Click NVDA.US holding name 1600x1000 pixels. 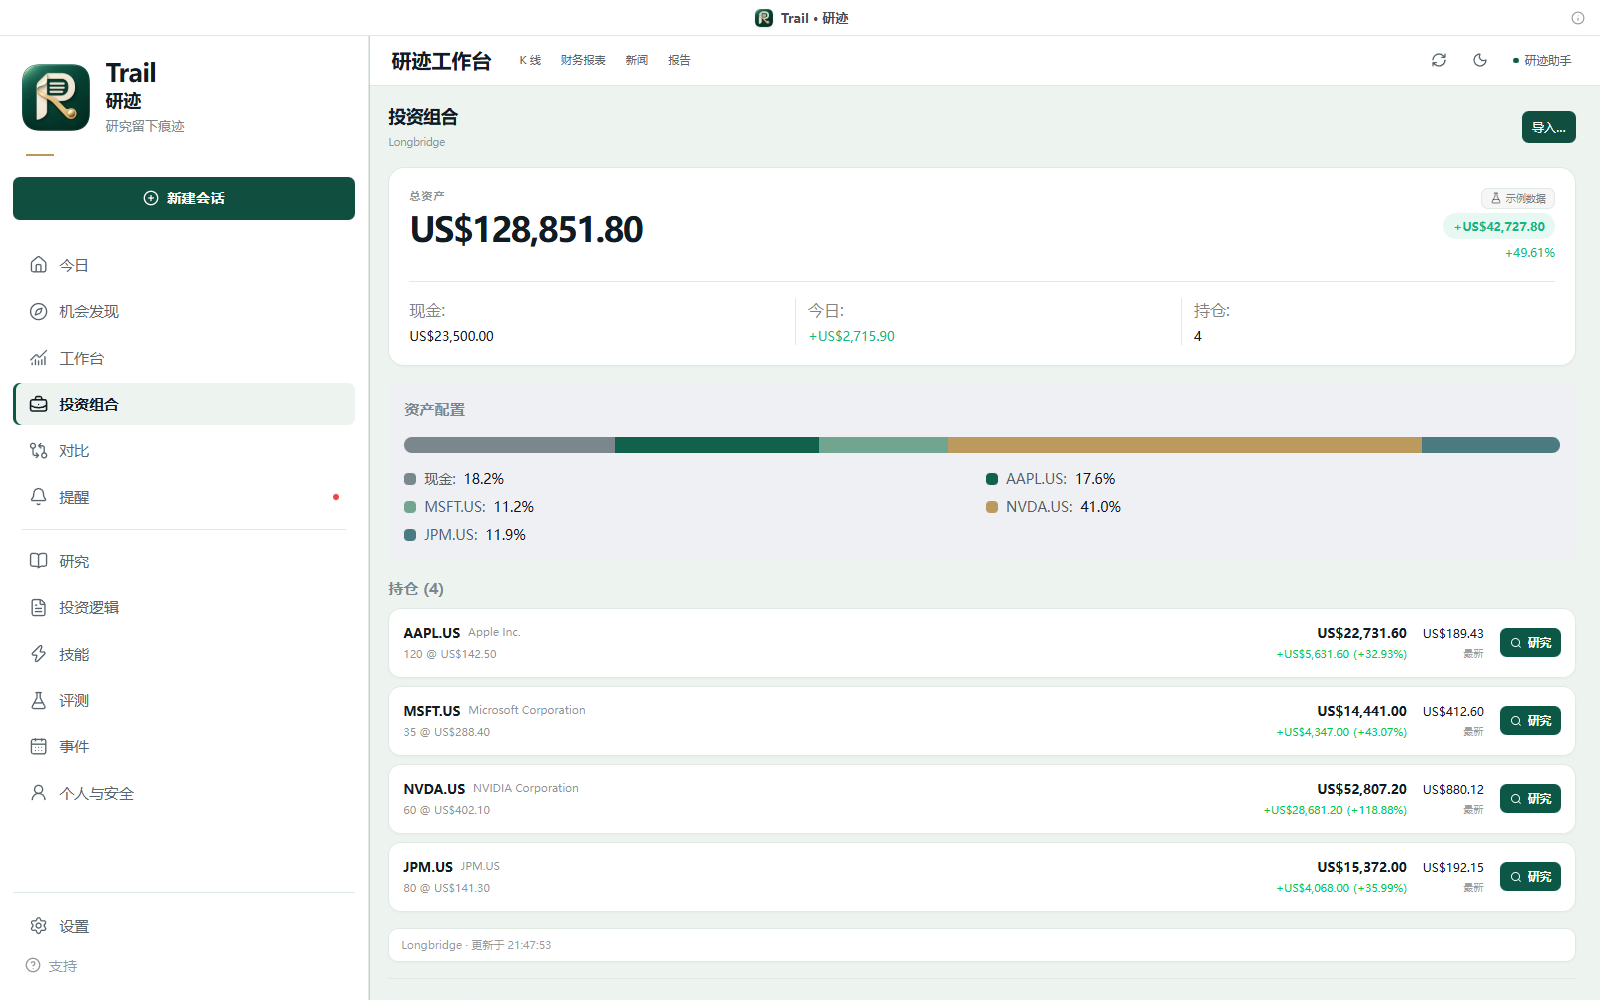(x=434, y=789)
